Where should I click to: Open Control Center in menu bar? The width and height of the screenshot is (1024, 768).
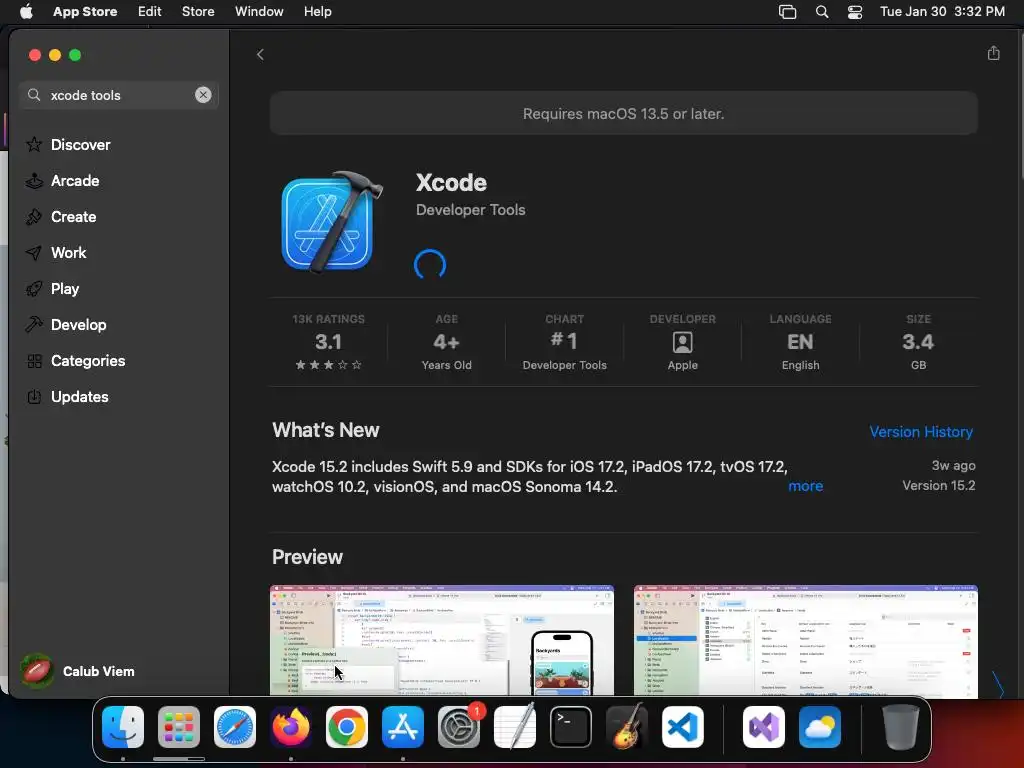[x=855, y=12]
